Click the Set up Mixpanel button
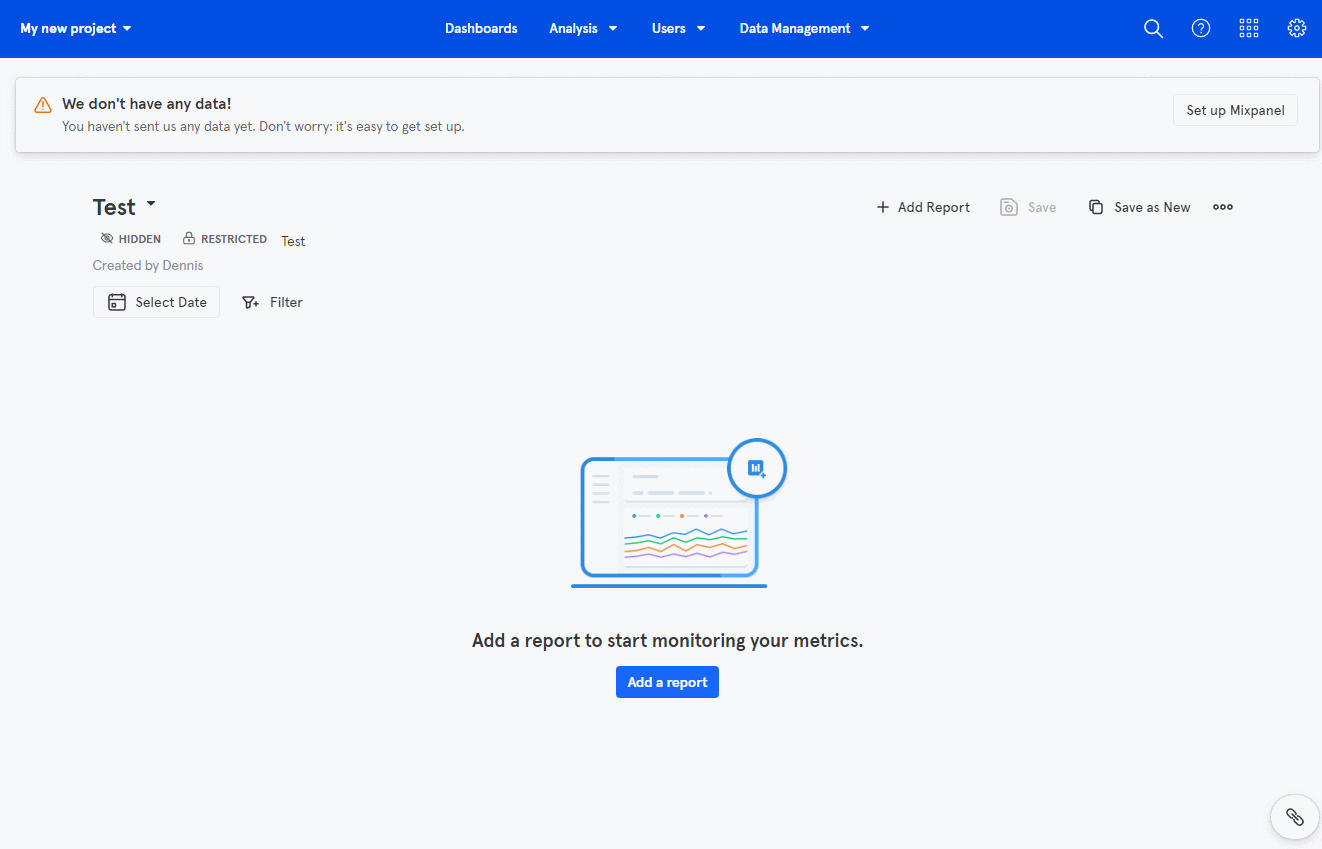Image resolution: width=1322 pixels, height=849 pixels. click(x=1235, y=110)
